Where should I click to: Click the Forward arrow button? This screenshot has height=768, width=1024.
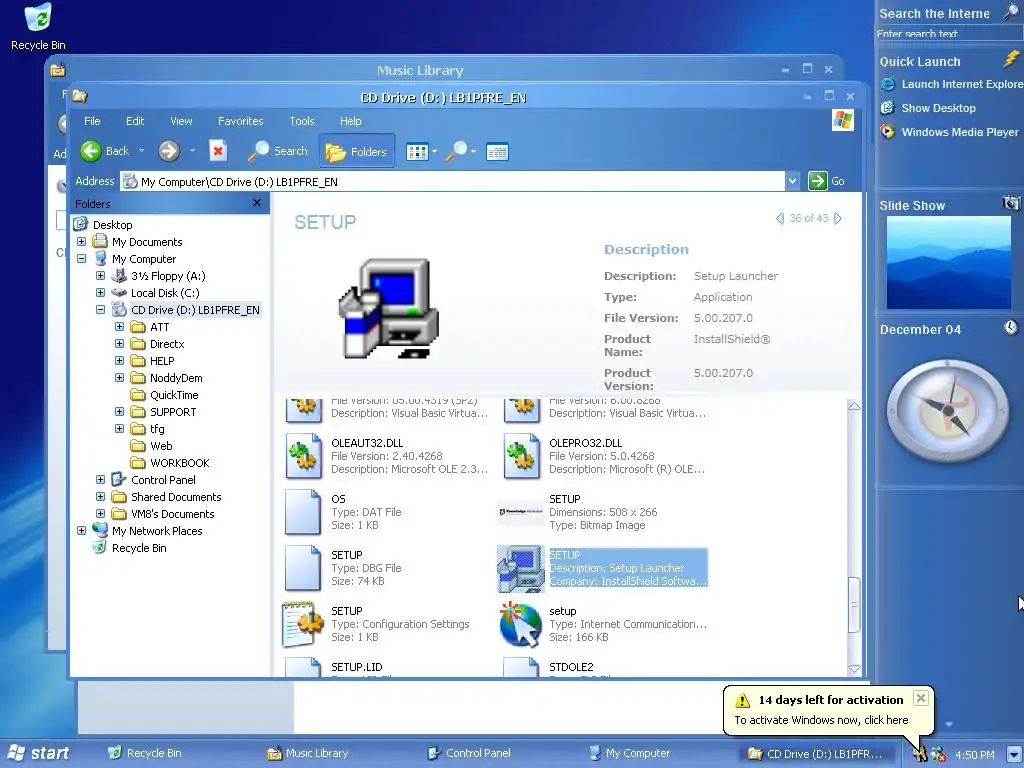(168, 152)
